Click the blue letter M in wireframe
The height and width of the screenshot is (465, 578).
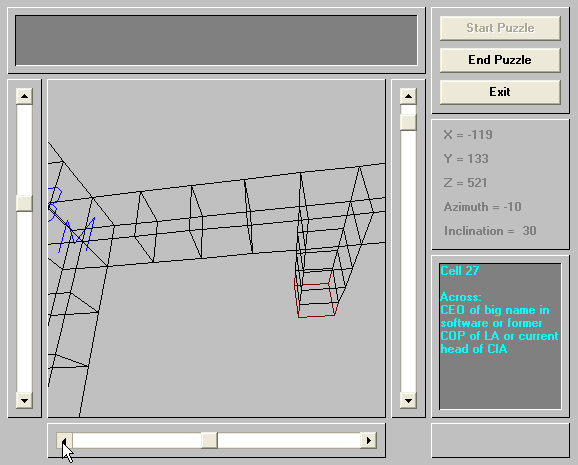77,235
